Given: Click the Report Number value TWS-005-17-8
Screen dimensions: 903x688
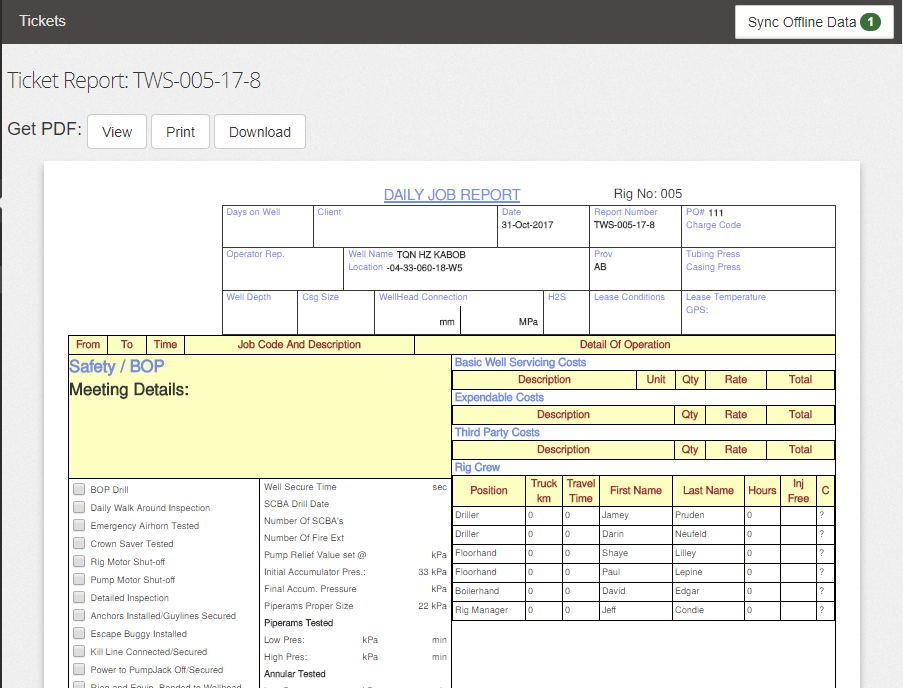Looking at the screenshot, I should (x=624, y=225).
